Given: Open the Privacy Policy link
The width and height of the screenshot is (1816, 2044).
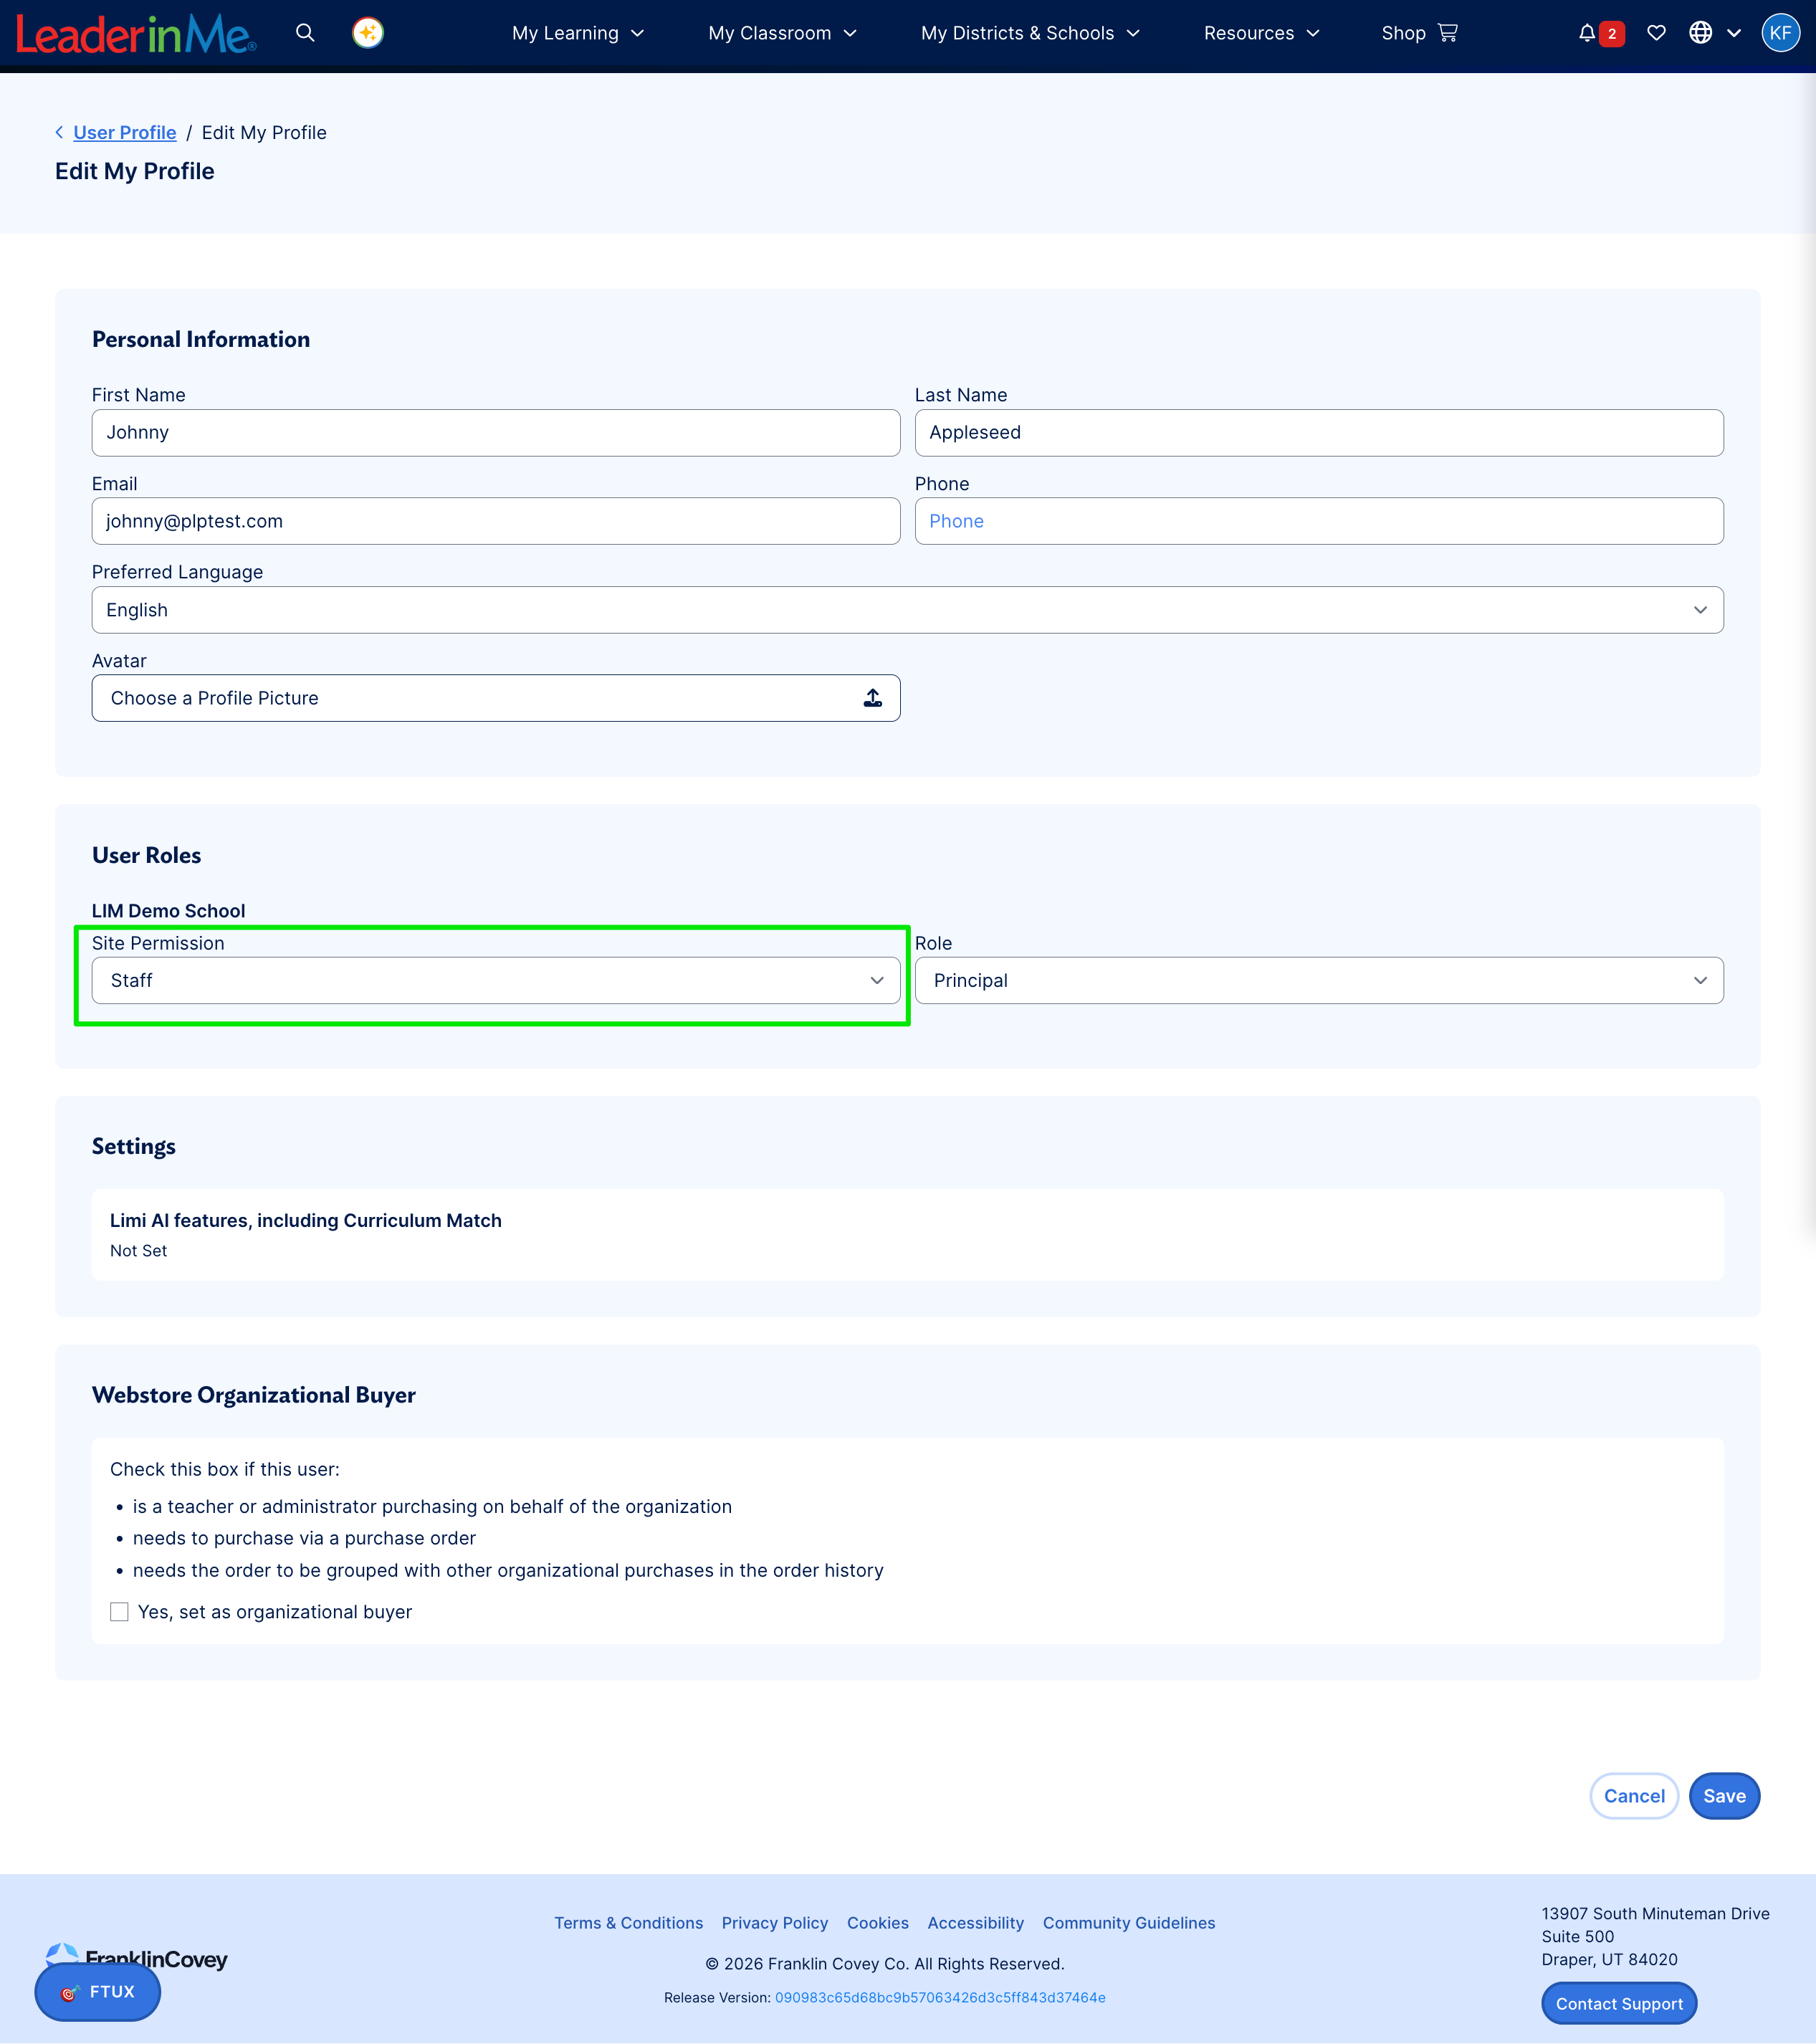Looking at the screenshot, I should 775,1923.
